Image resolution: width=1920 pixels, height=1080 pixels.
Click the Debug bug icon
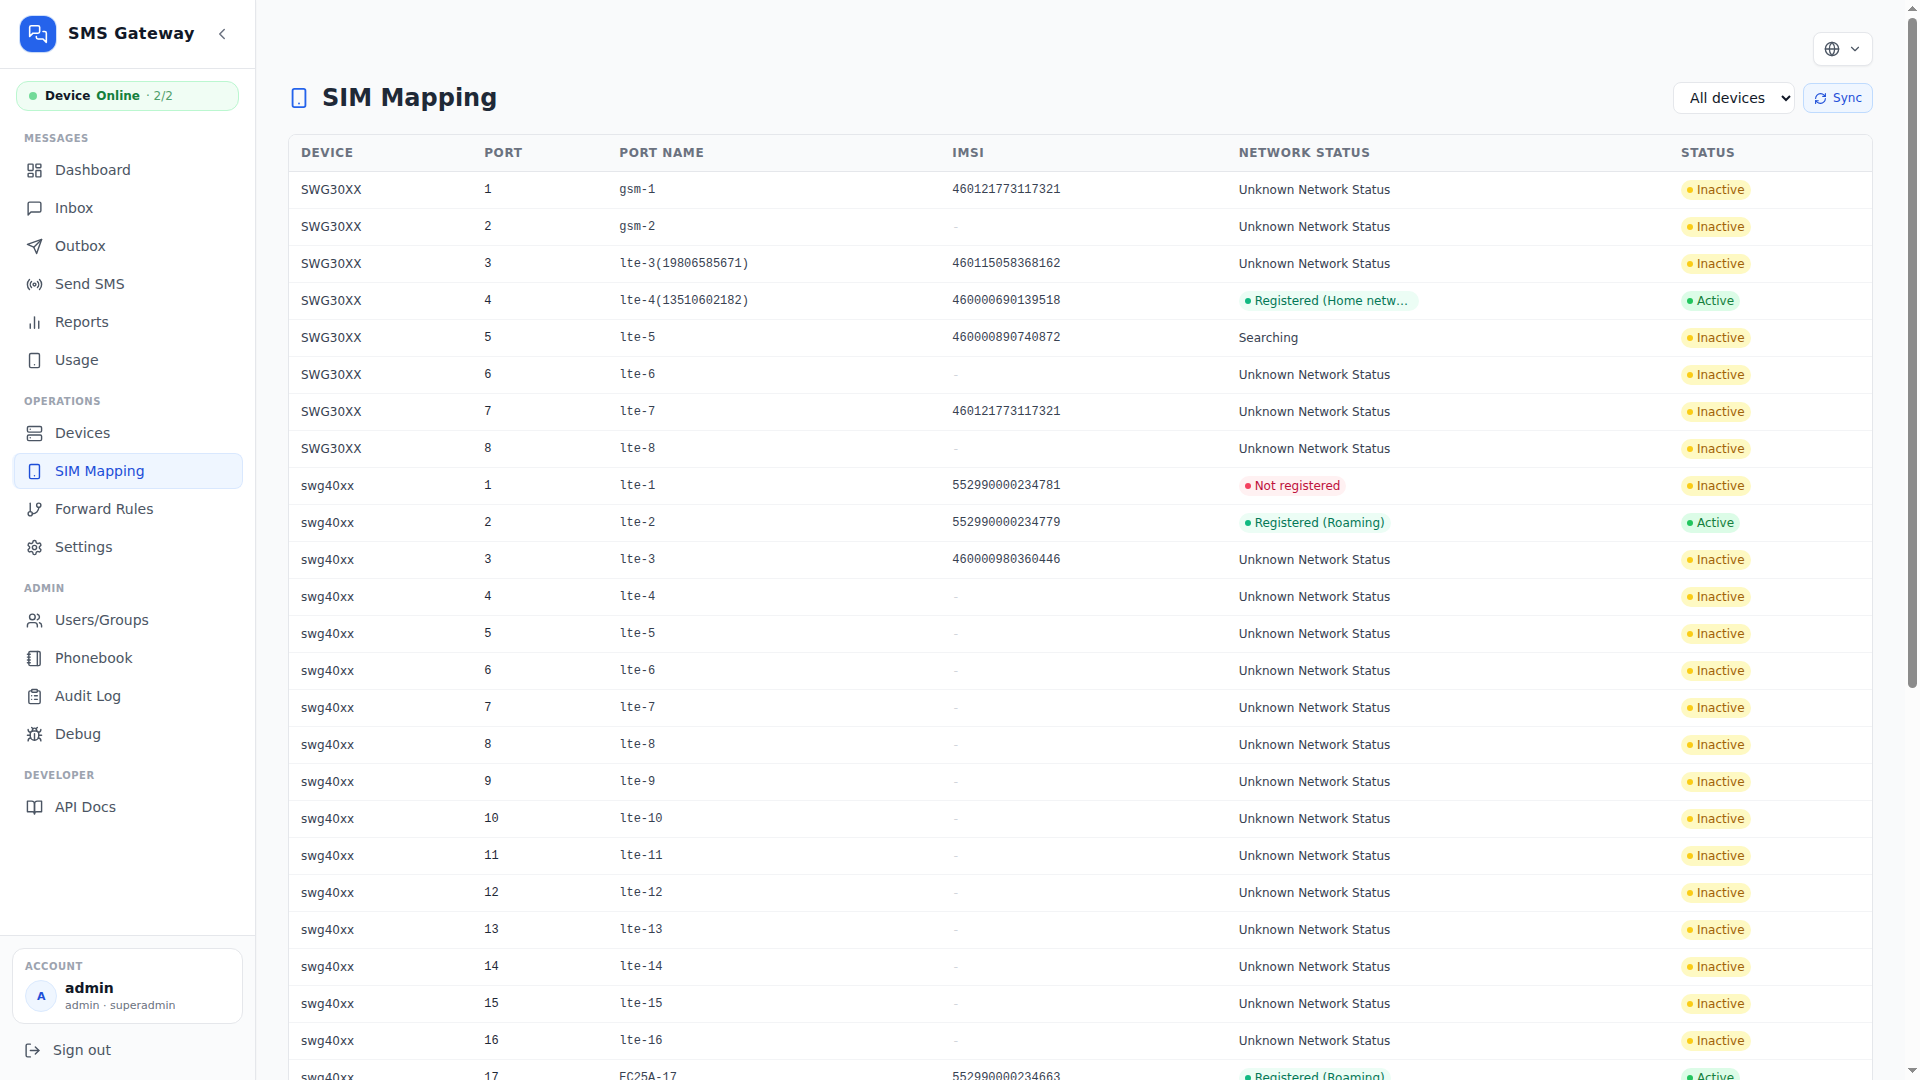coord(34,734)
